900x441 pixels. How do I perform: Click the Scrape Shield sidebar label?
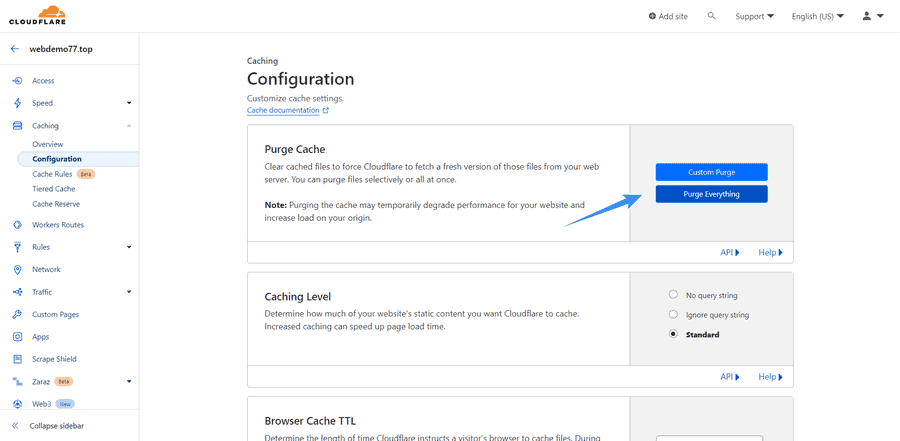point(54,359)
